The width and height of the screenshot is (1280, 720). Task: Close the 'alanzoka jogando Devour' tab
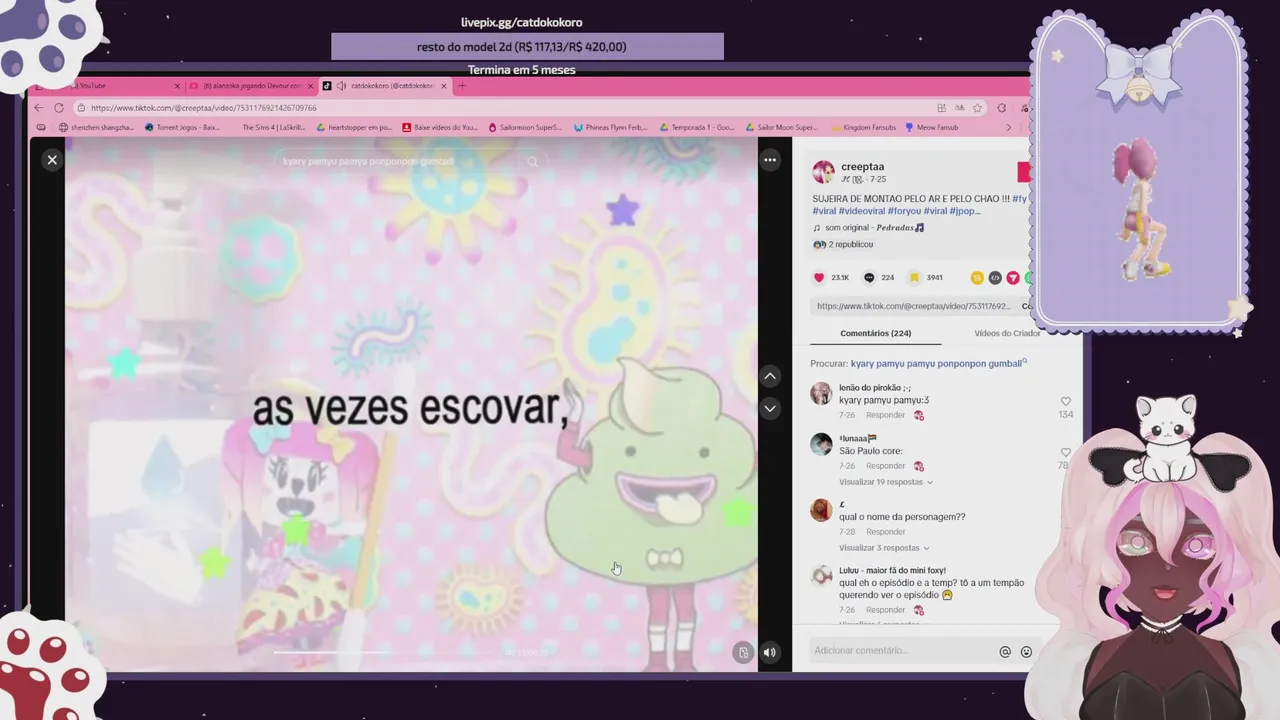(311, 86)
